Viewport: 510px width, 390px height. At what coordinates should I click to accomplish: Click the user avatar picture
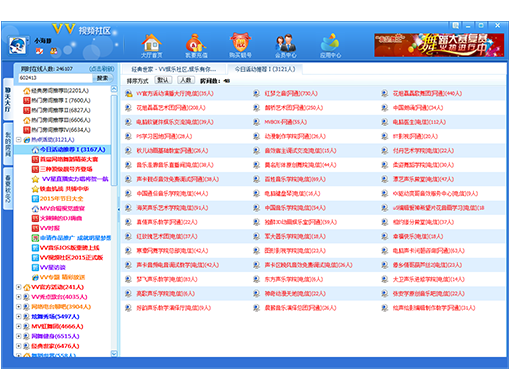18,45
